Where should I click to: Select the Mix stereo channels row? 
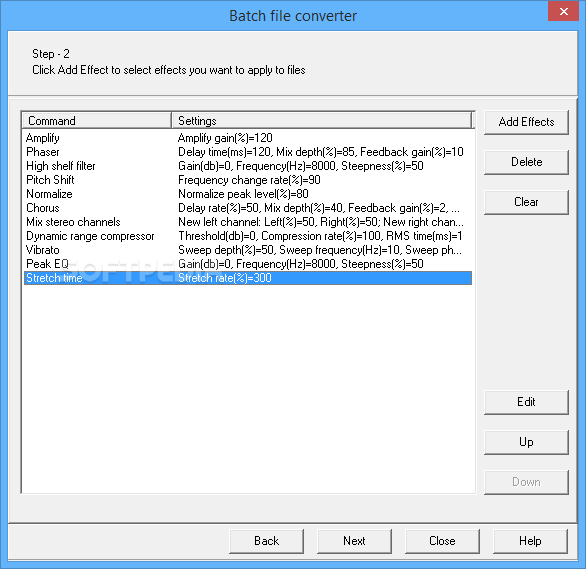[x=248, y=222]
